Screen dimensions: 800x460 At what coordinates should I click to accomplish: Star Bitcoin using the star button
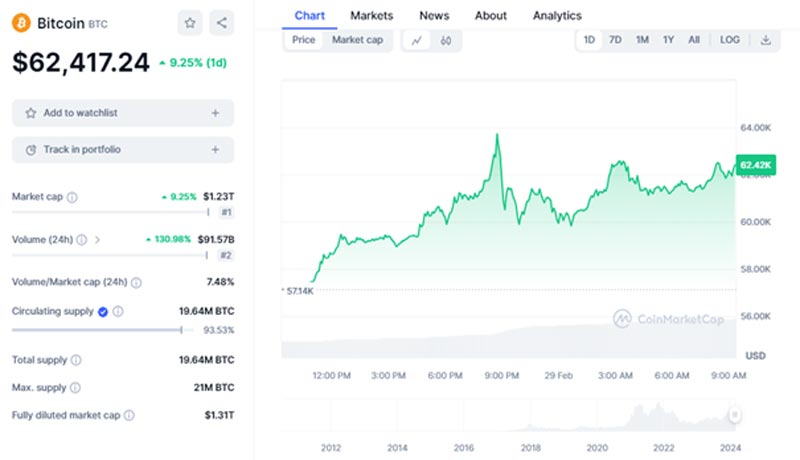click(x=190, y=23)
